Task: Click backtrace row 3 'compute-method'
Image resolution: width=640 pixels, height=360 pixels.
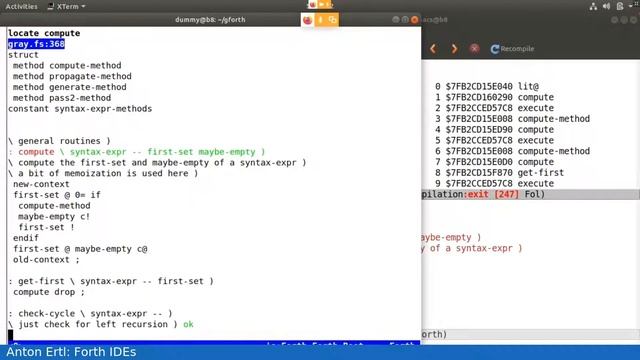Action: coord(512,119)
